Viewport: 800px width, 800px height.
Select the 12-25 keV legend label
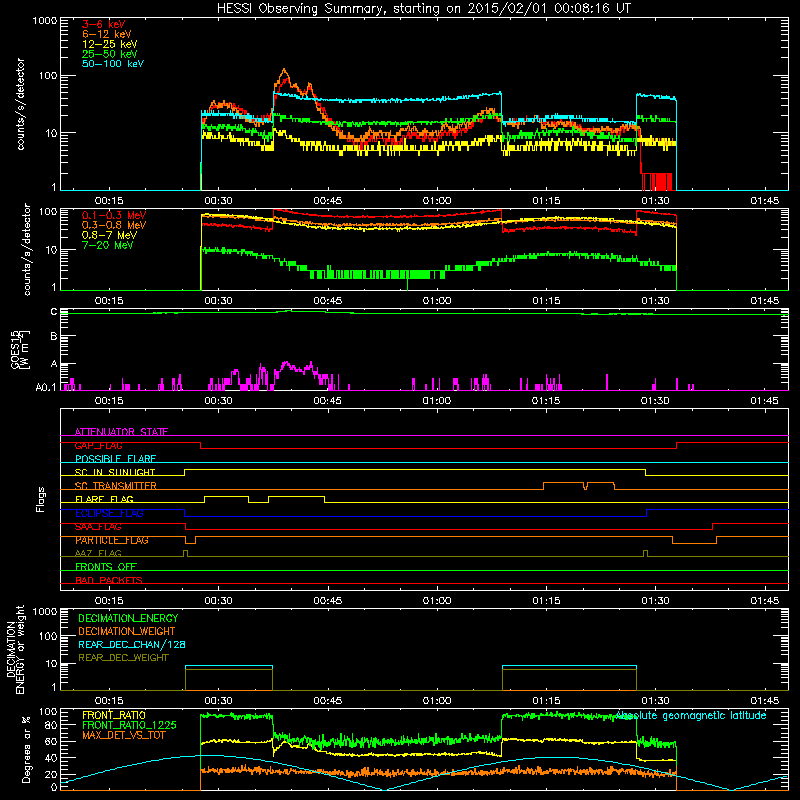pos(109,44)
